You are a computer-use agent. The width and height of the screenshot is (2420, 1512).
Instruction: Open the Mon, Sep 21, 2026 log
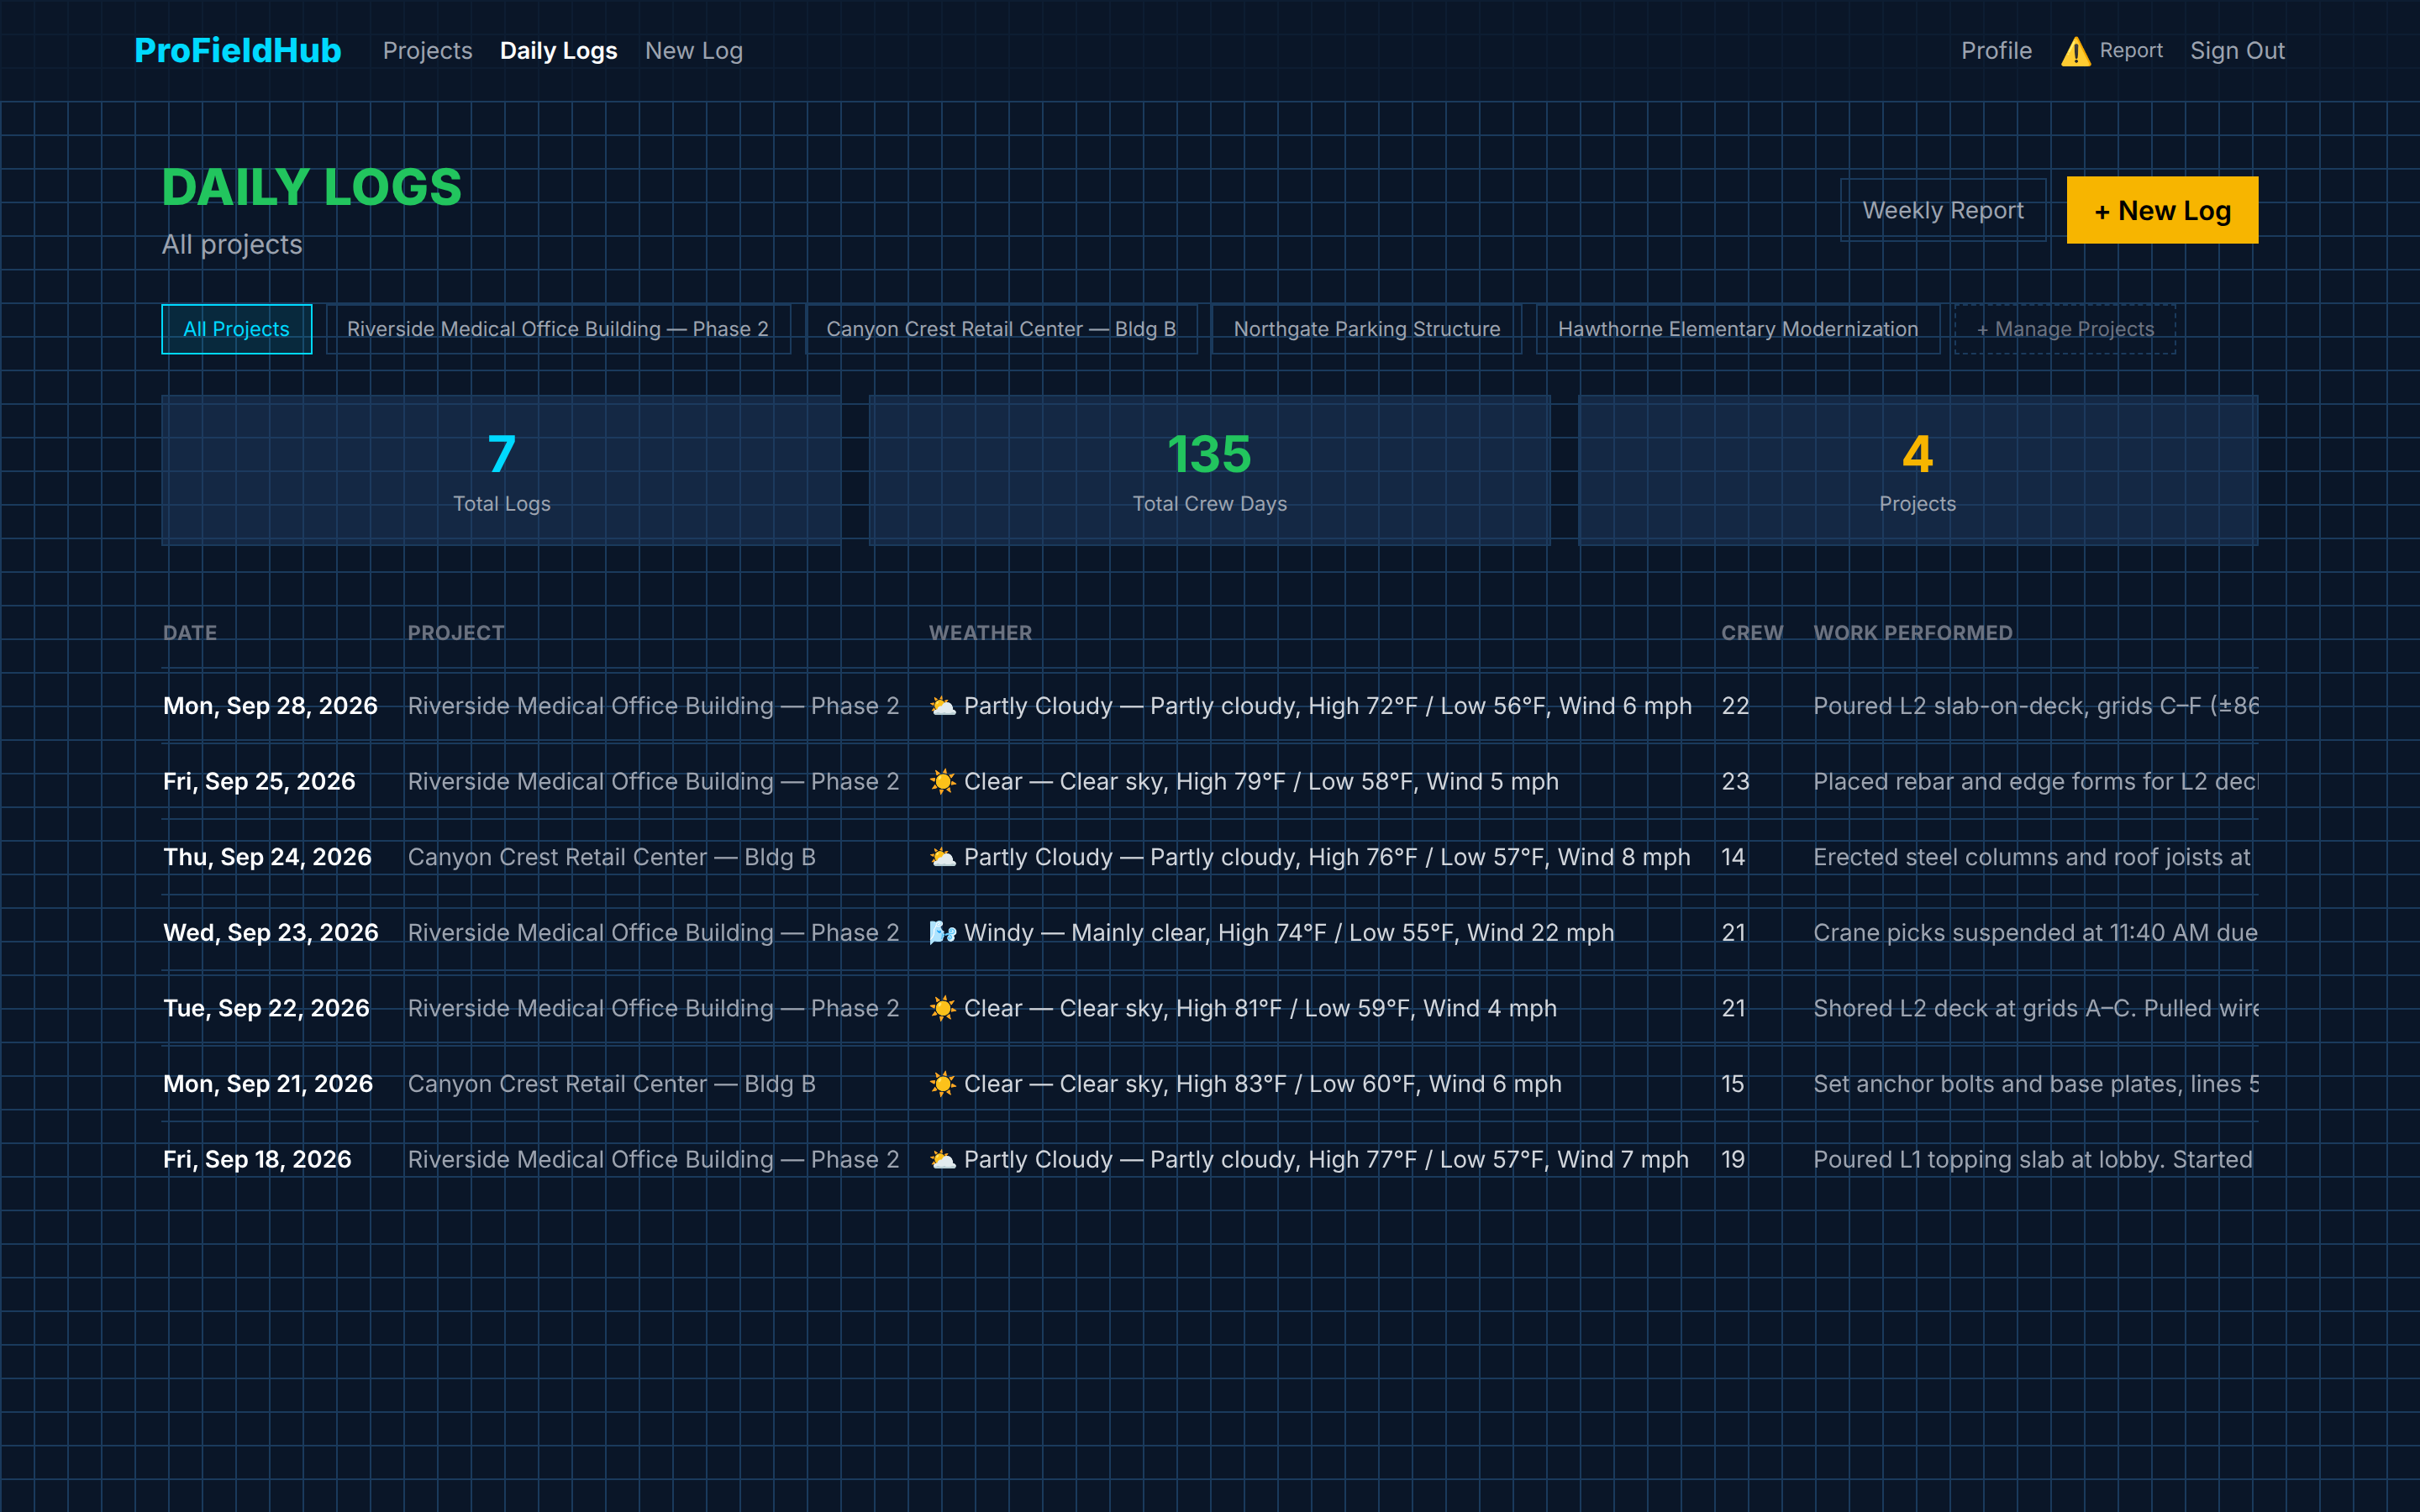pos(1210,1084)
